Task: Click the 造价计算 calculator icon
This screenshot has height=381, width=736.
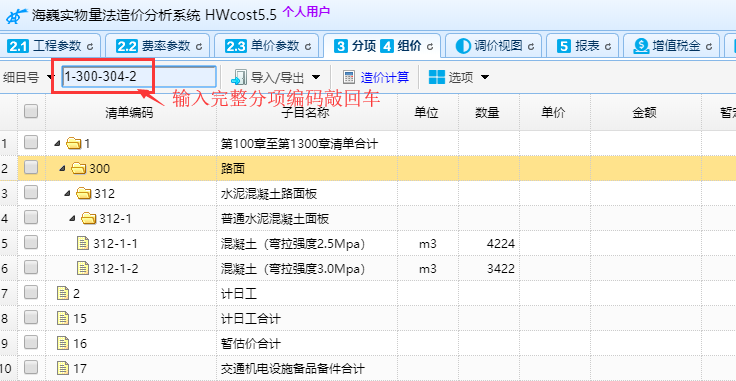Action: tap(349, 77)
